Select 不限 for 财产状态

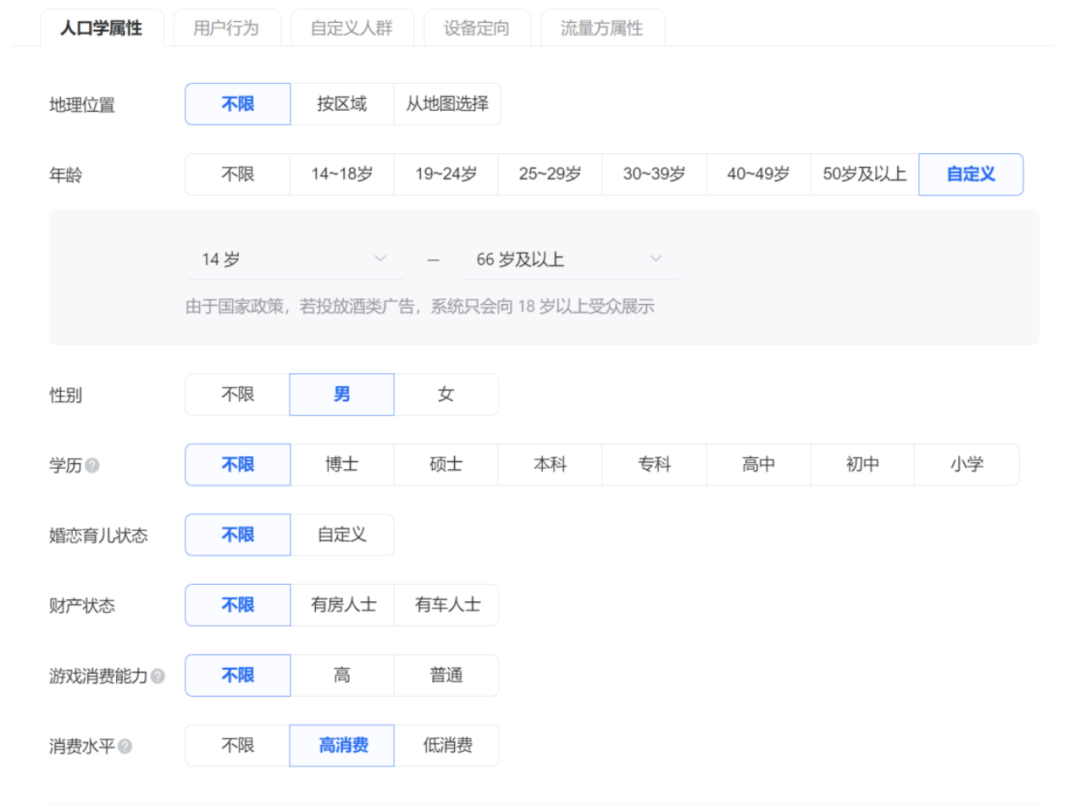[x=238, y=606]
